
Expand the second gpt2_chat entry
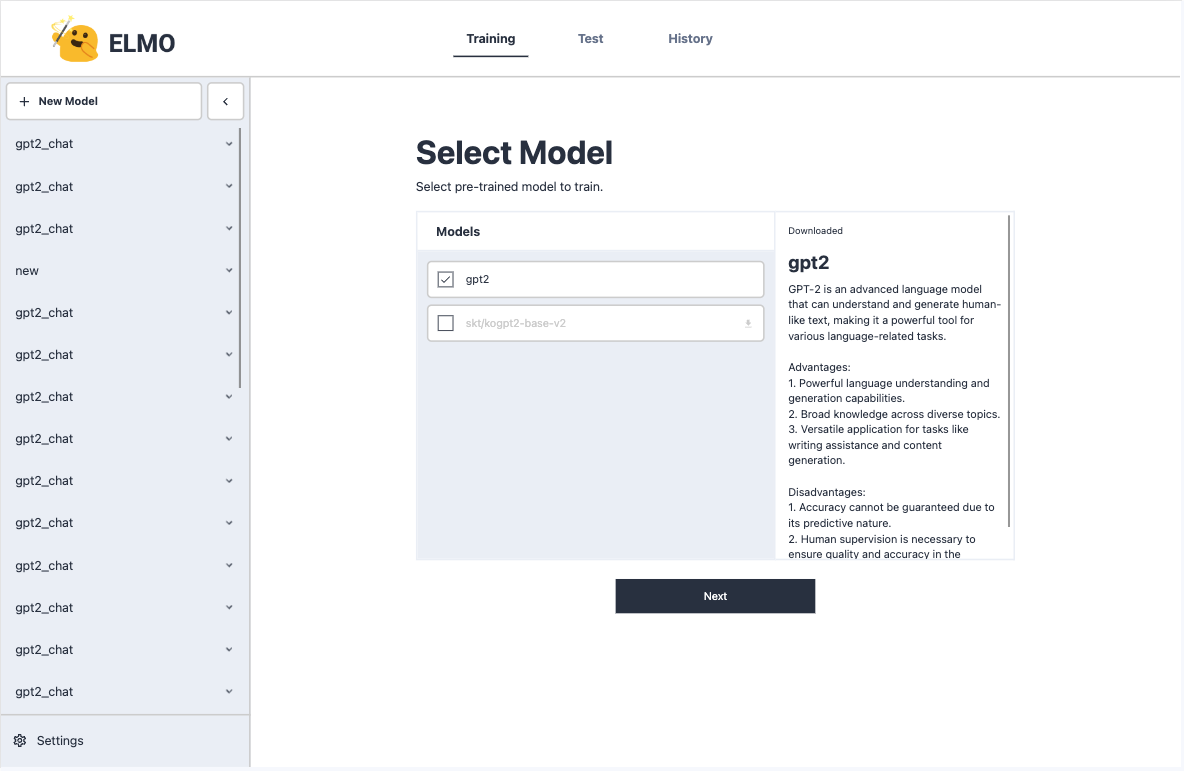click(229, 186)
